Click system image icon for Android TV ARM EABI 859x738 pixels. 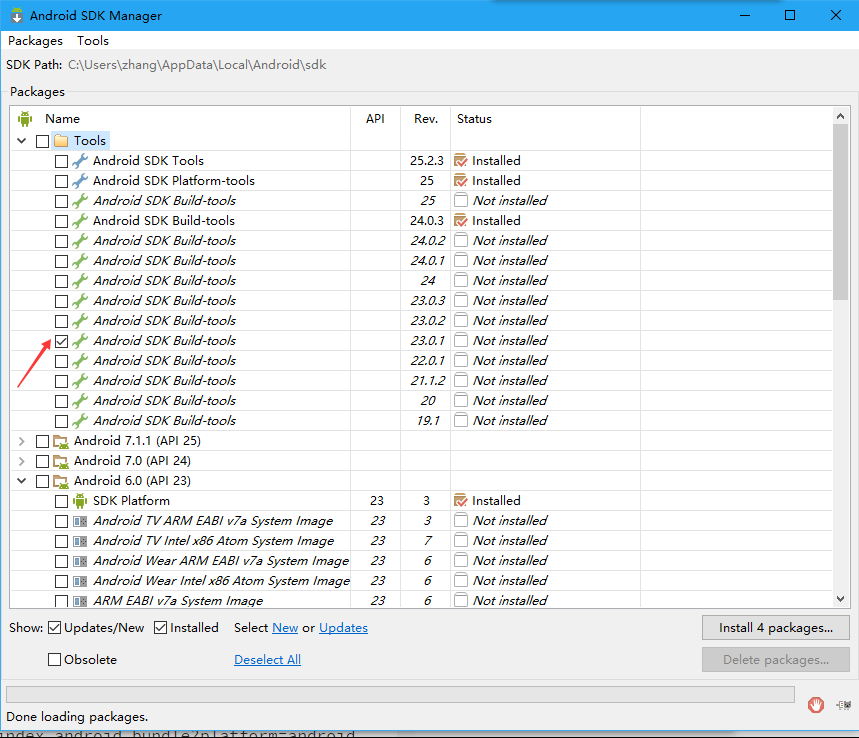coord(80,521)
